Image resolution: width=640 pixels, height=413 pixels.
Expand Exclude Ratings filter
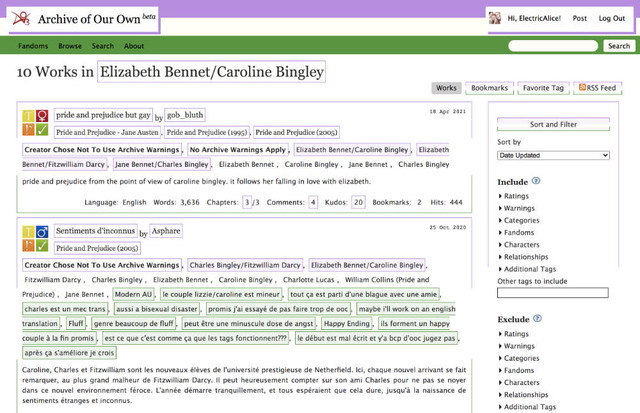(x=513, y=334)
